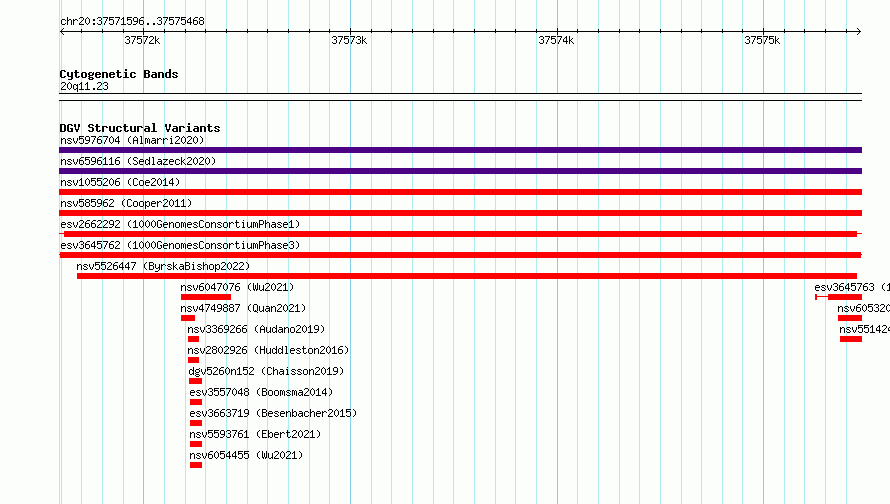The height and width of the screenshot is (504, 890).
Task: Open esv2662292 (1000GenomesConsortiumPhase1) label
Action: pos(180,224)
